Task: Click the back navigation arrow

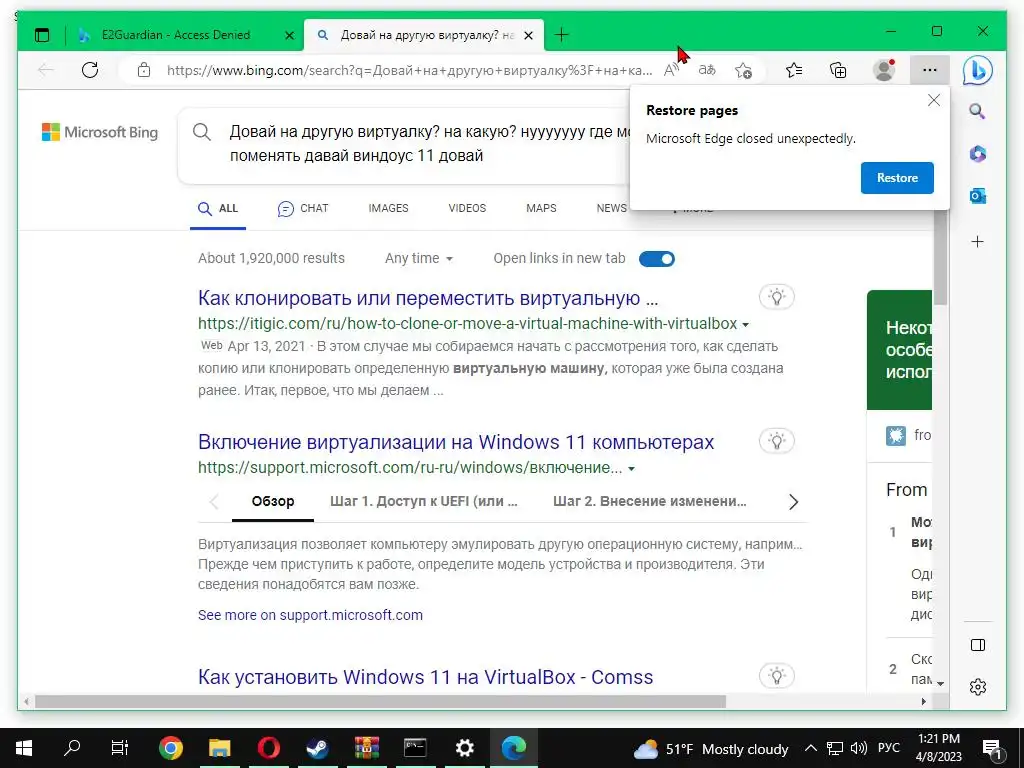Action: coord(46,70)
